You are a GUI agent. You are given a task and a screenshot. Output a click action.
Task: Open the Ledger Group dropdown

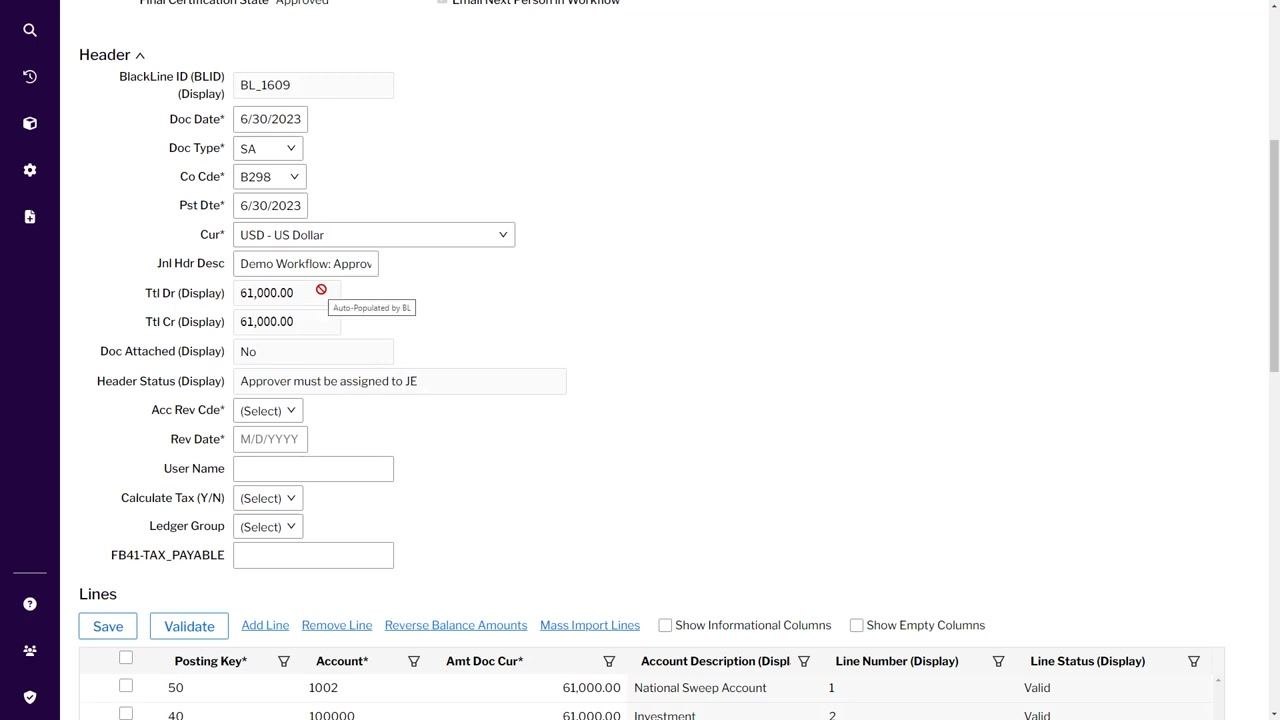pyautogui.click(x=268, y=527)
